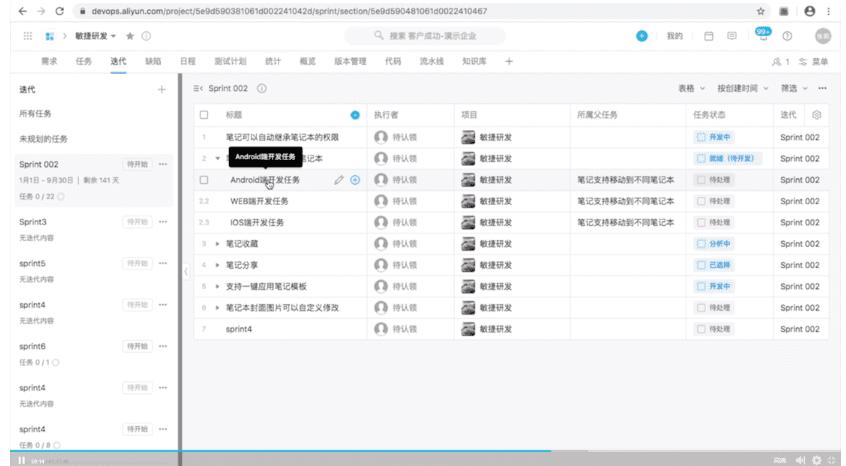The height and width of the screenshot is (466, 846).
Task: Add a new tab with the plus button
Action: click(509, 61)
